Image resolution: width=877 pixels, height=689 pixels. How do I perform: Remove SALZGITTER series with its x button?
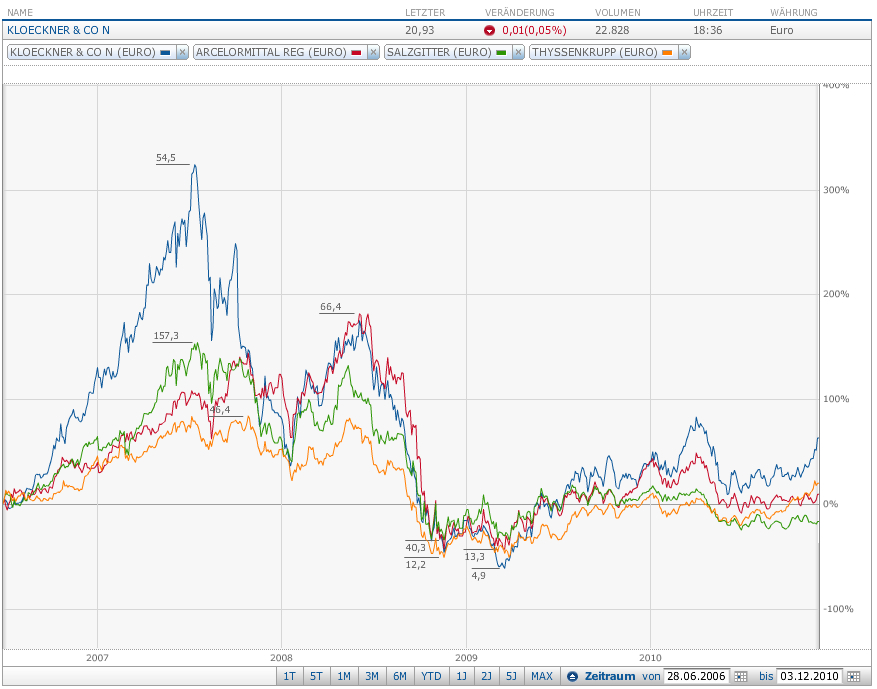518,53
